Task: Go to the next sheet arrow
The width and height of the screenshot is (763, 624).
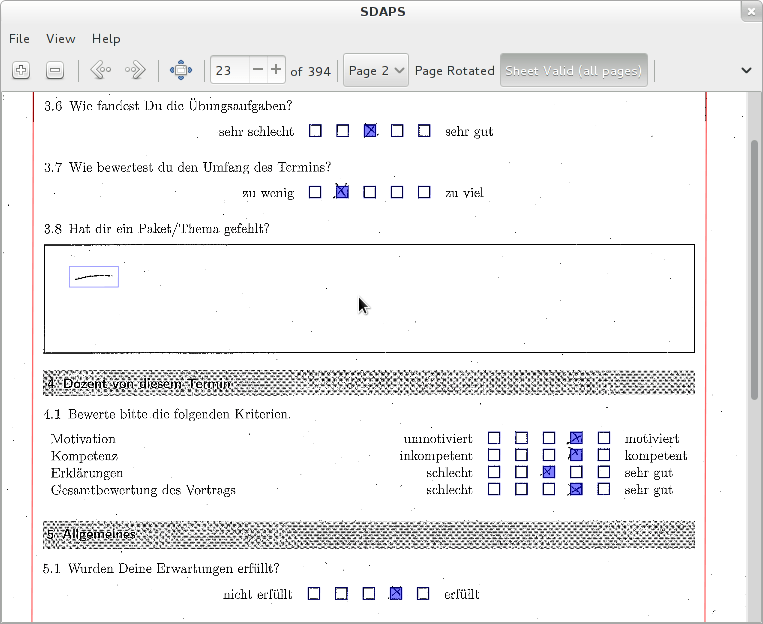Action: coord(135,71)
